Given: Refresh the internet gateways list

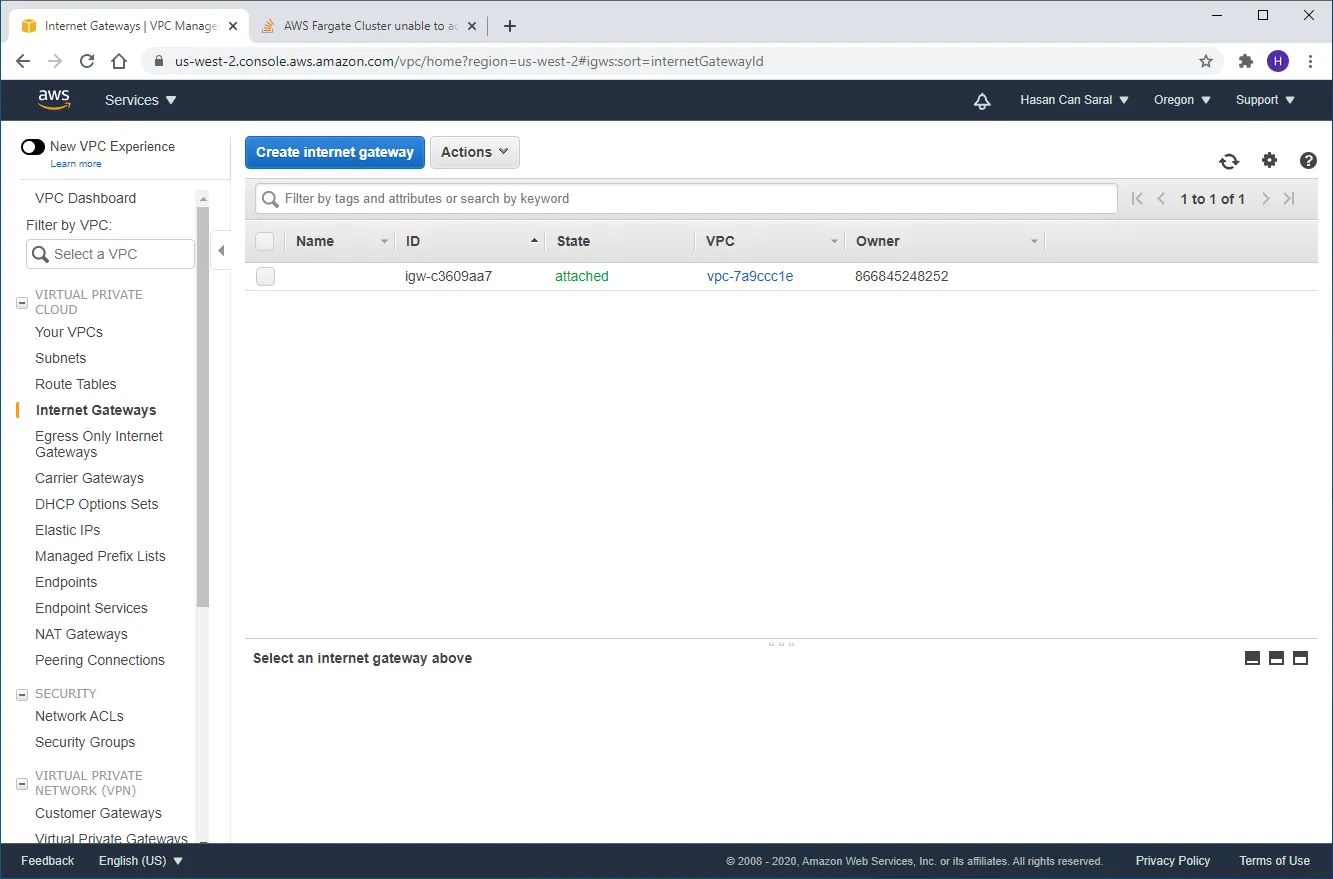Looking at the screenshot, I should tap(1229, 161).
